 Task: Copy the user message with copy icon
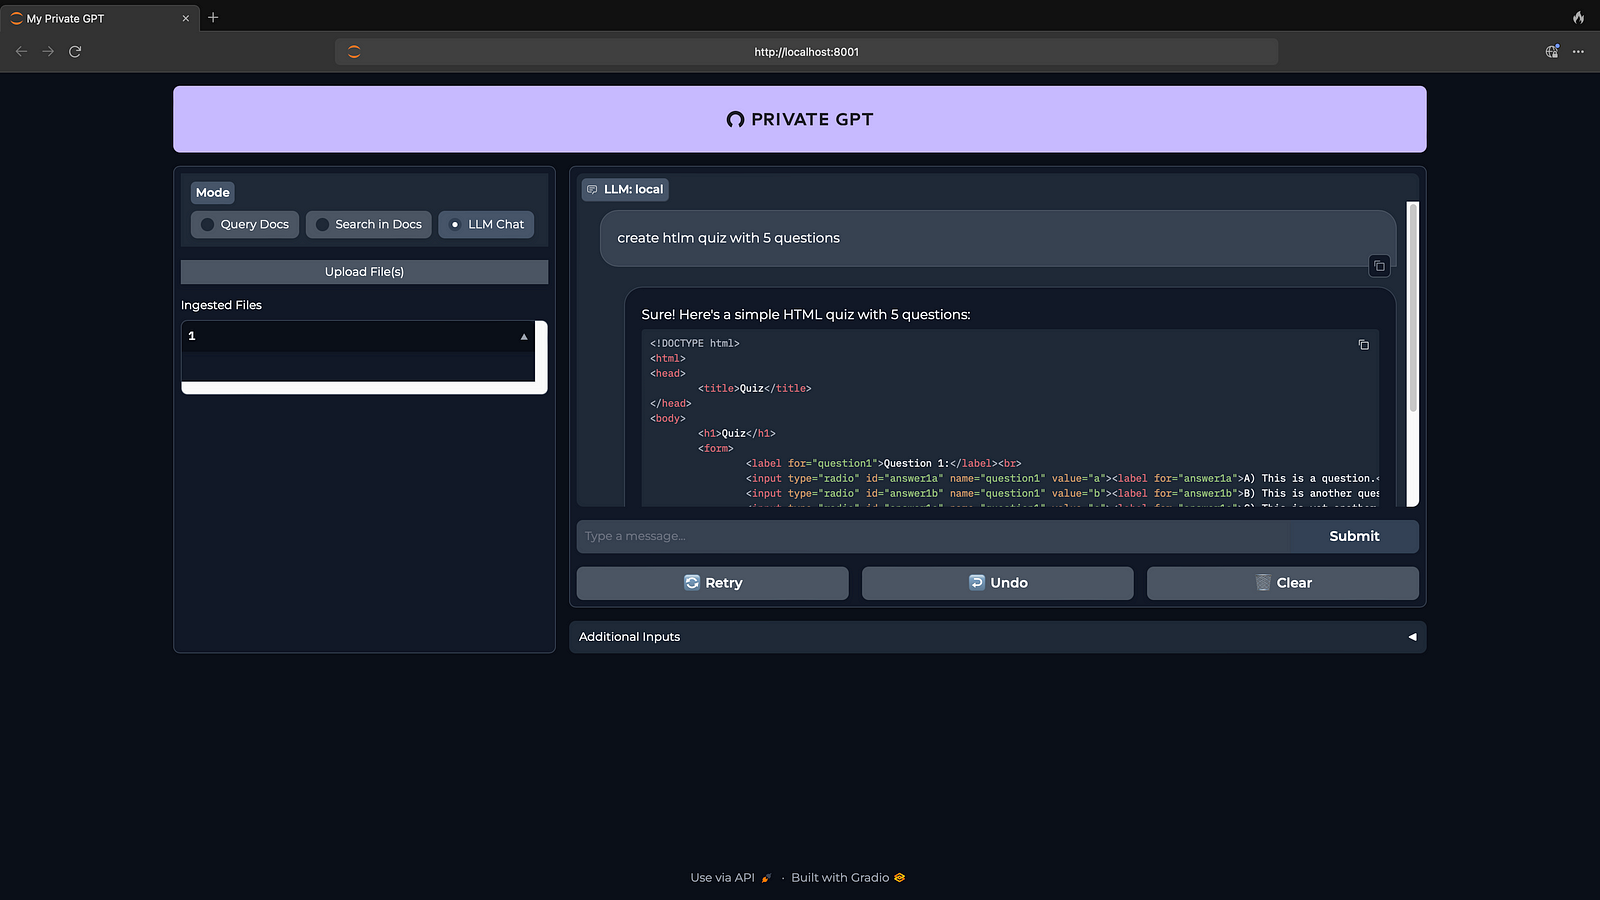pyautogui.click(x=1379, y=266)
